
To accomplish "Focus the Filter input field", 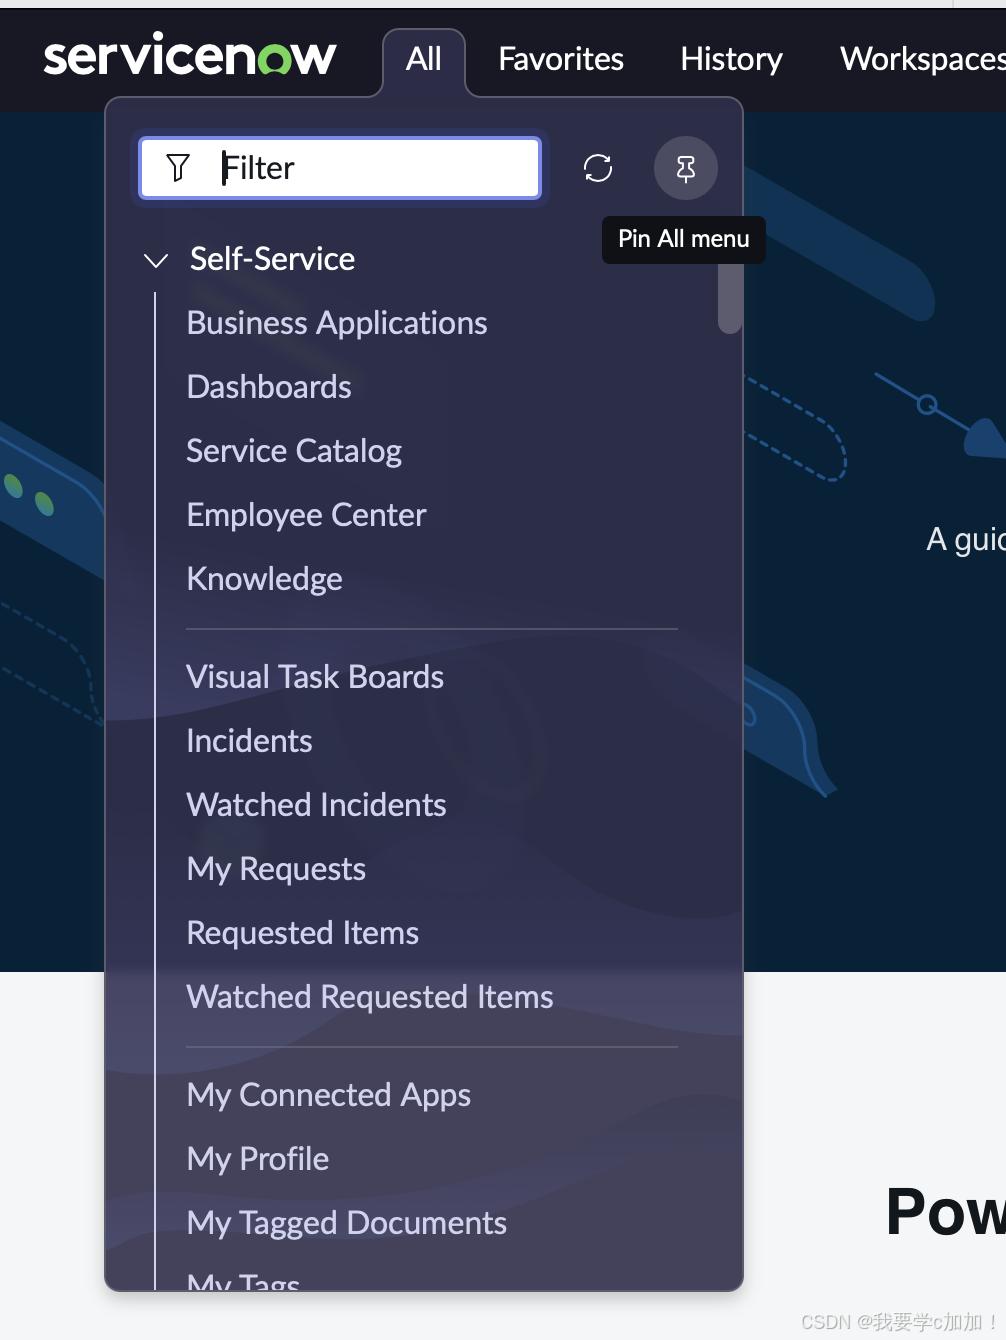I will point(340,168).
